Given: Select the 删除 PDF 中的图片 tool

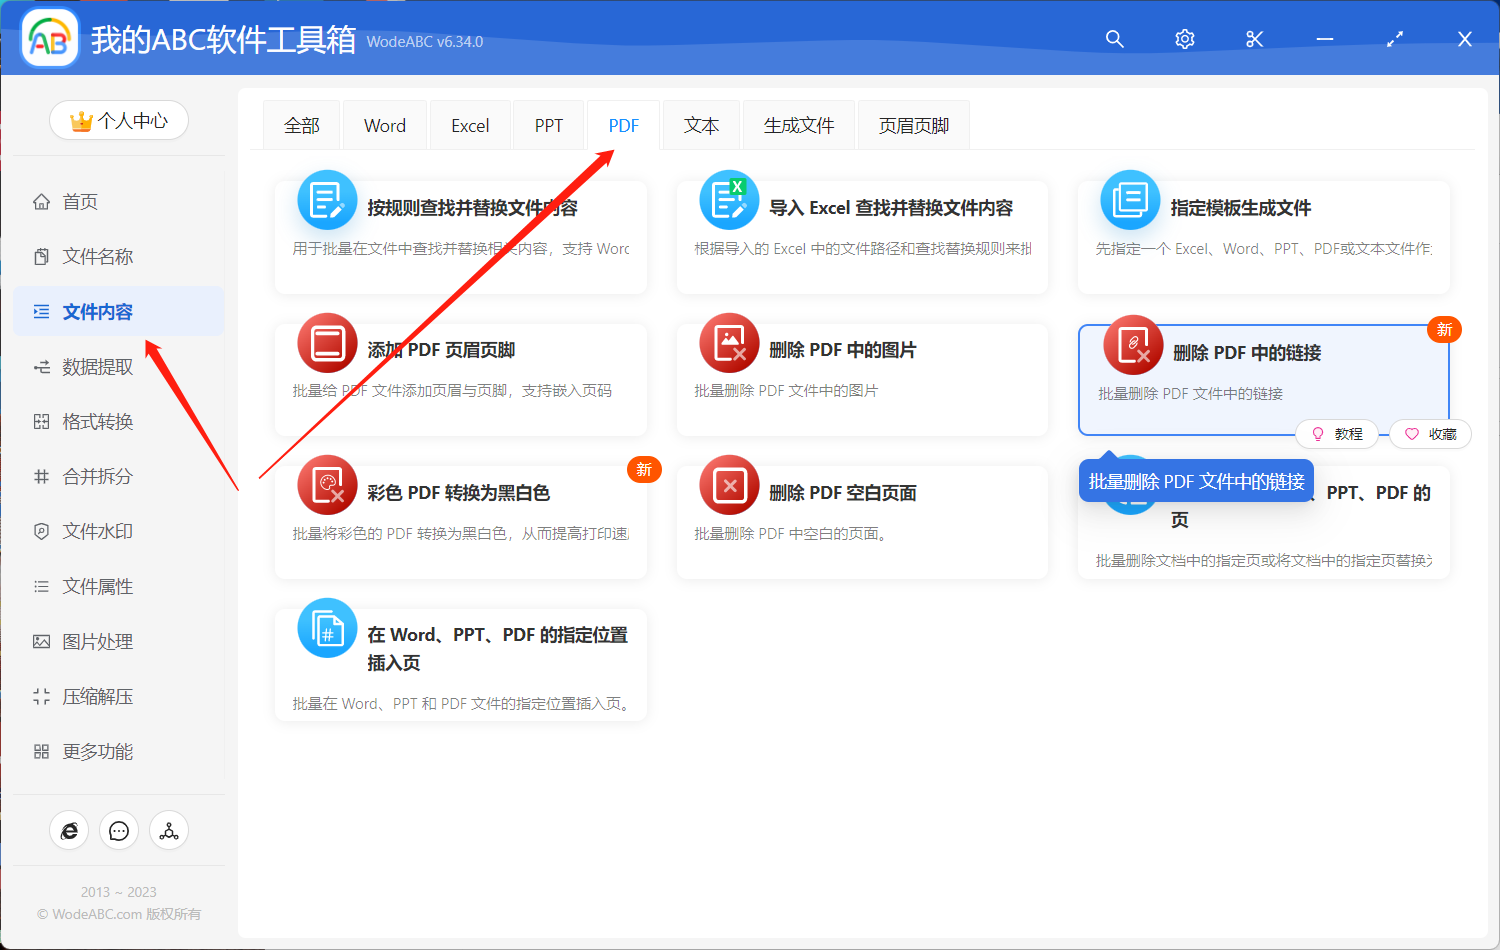Looking at the screenshot, I should coord(860,380).
